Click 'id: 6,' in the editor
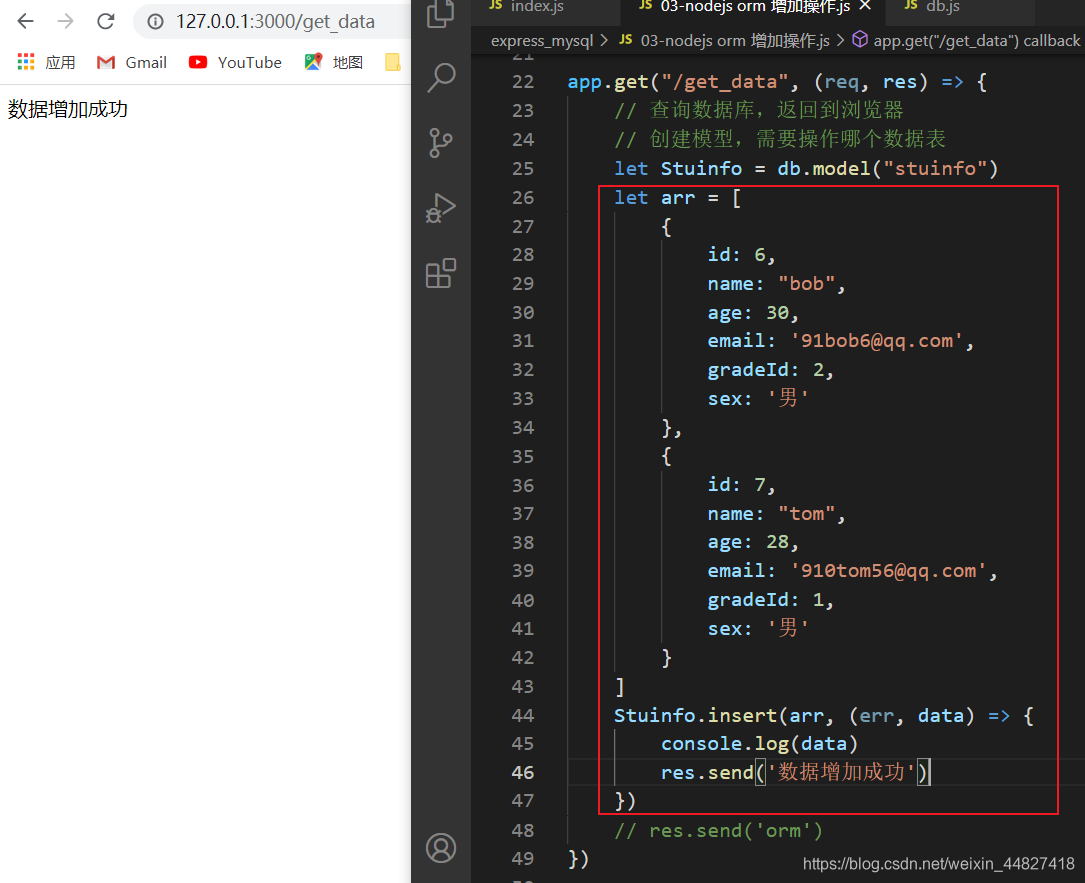1085x883 pixels. 741,255
